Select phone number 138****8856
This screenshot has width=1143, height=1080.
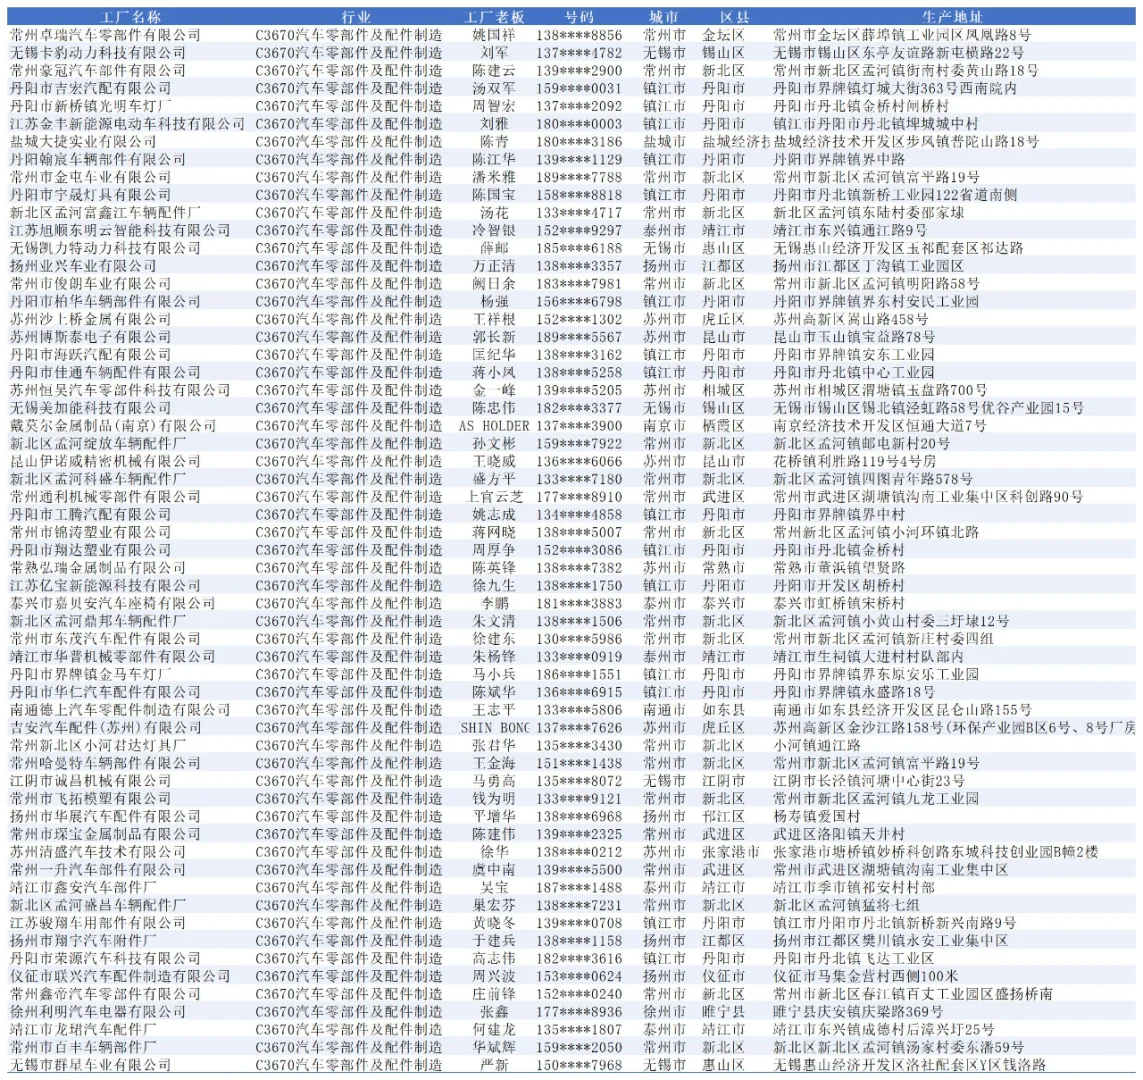[x=580, y=35]
